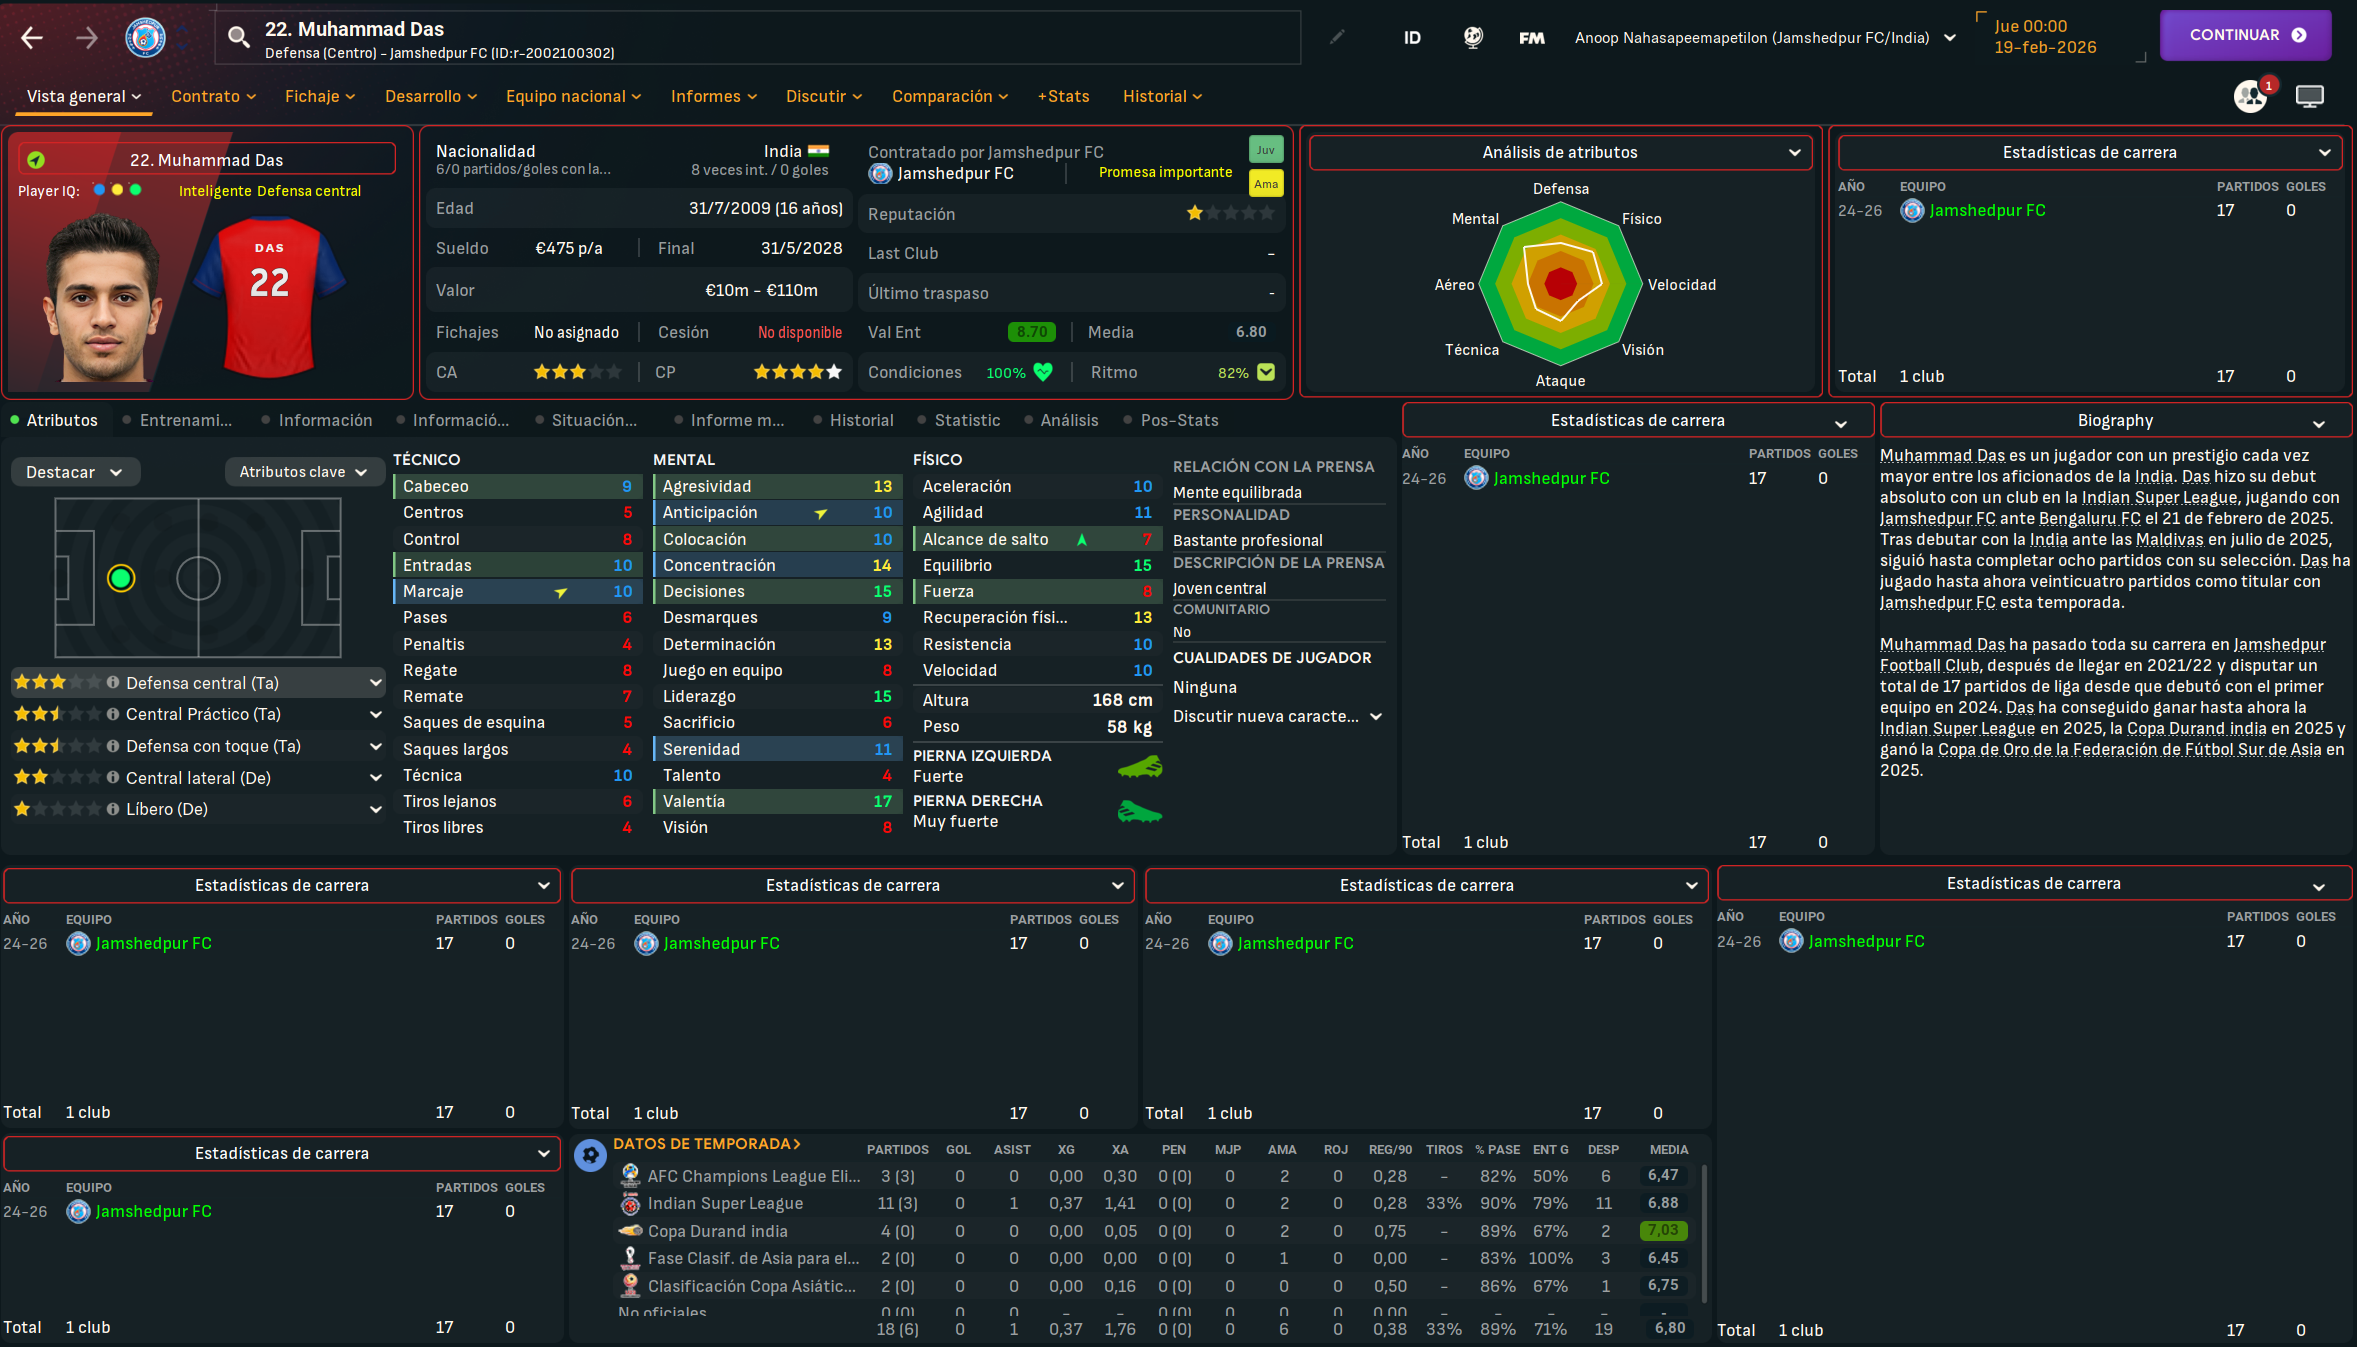Click the season stats scrollbar

tap(1703, 1233)
